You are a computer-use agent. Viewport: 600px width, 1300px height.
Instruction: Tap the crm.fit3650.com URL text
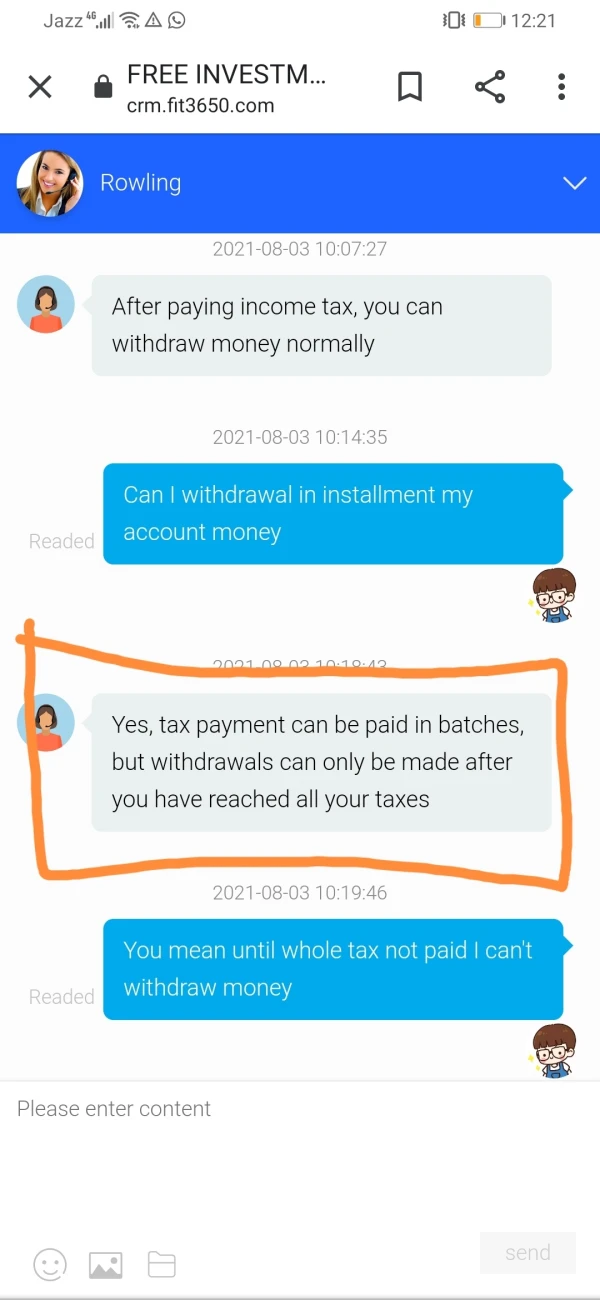(200, 105)
